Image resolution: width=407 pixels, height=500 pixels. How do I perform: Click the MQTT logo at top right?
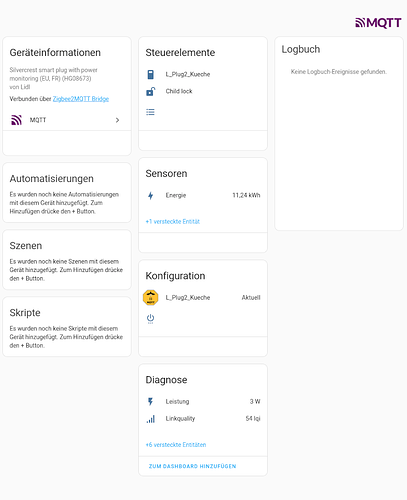(378, 23)
